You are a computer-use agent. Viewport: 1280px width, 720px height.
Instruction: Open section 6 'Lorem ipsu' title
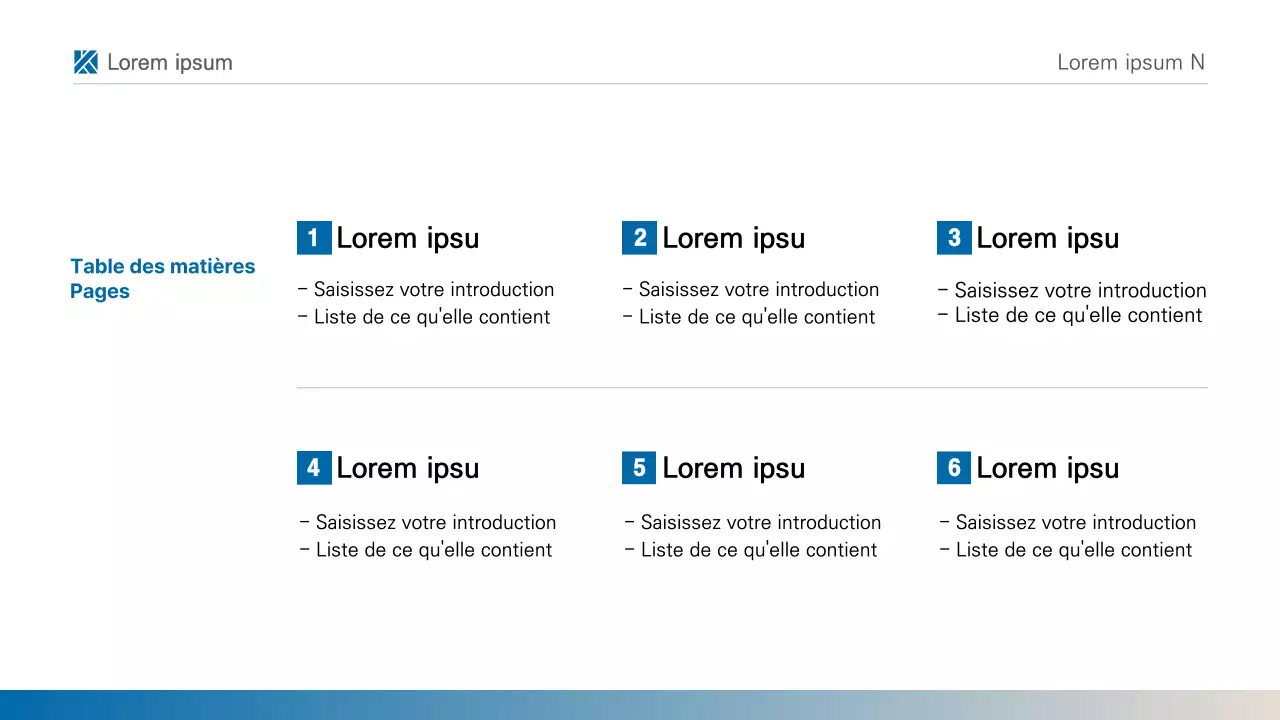(1048, 468)
